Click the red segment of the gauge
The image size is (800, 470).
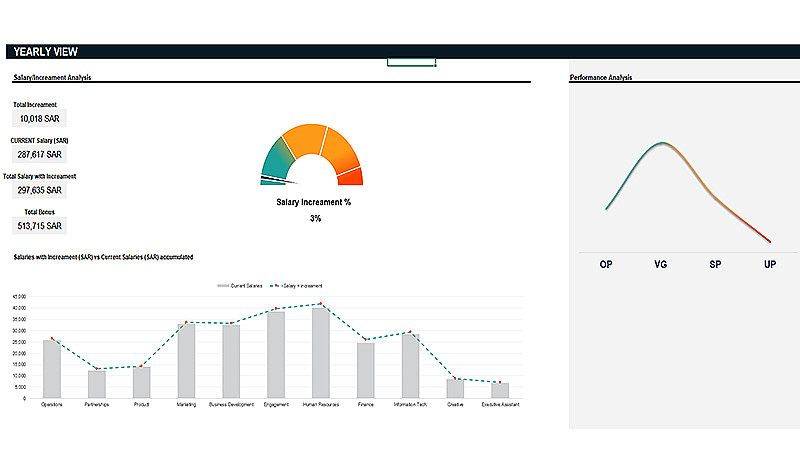click(x=351, y=177)
